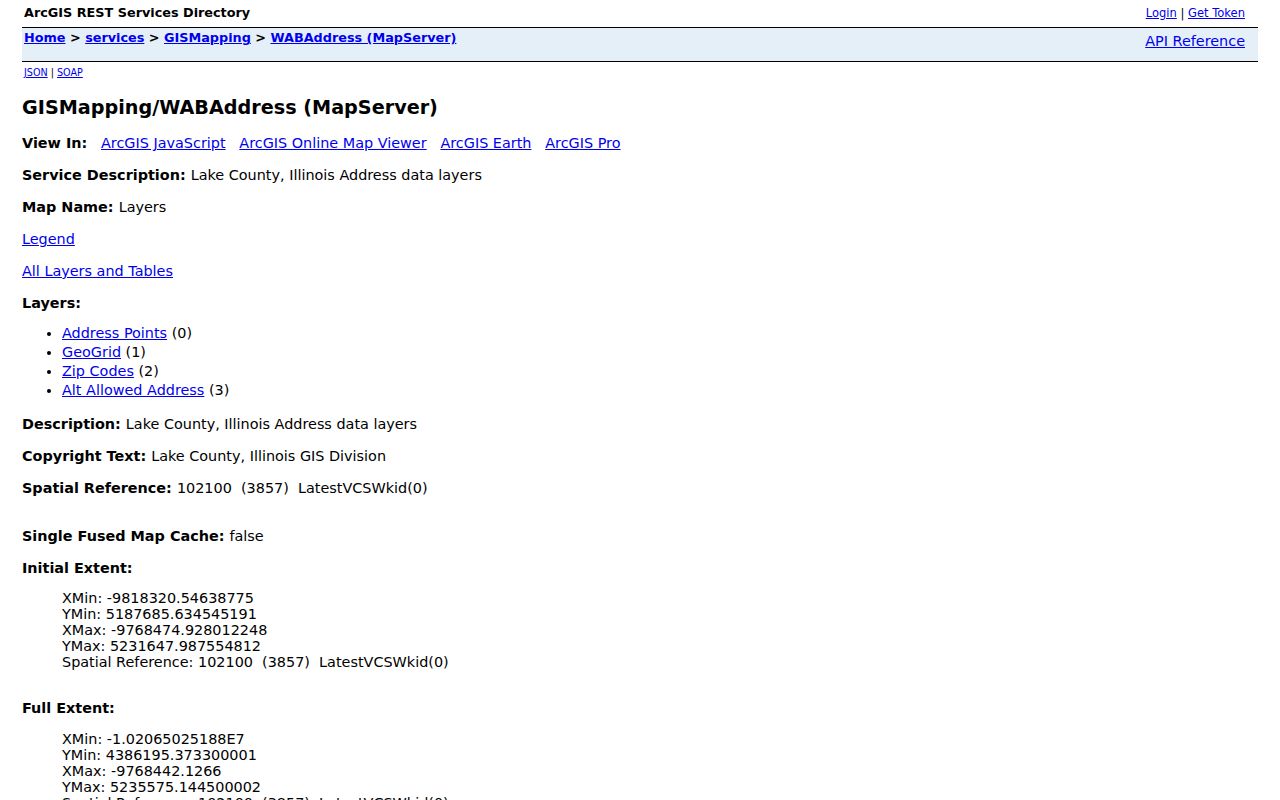Screen dimensions: 1280x800
Task: View the service in ArcGIS Earth
Action: pos(486,143)
